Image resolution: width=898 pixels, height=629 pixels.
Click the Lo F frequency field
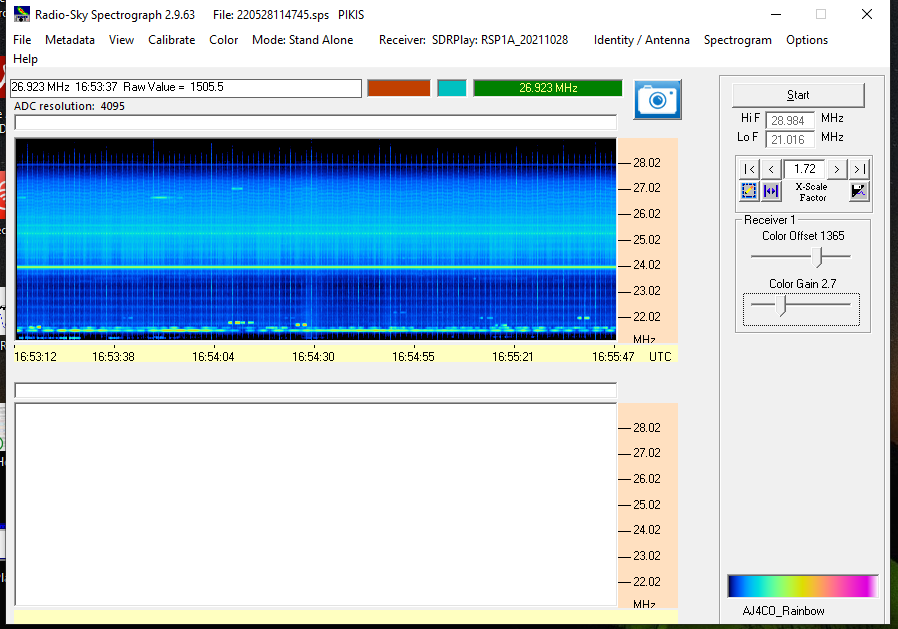click(790, 139)
